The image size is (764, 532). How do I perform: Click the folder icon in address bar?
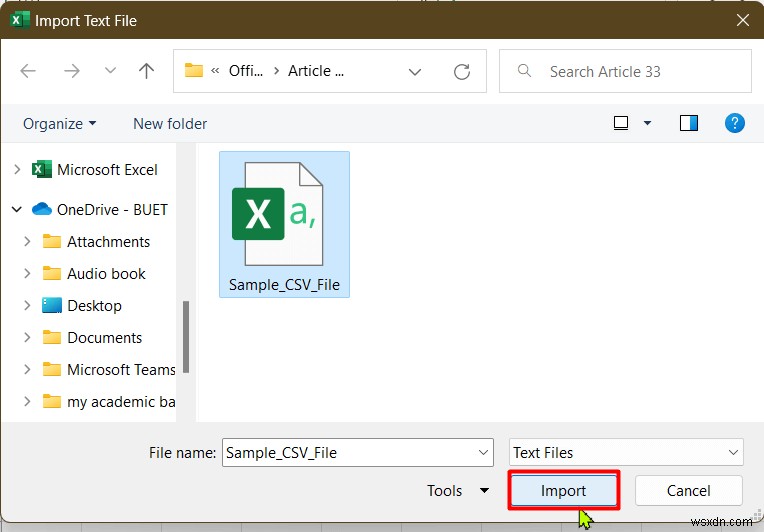(x=193, y=71)
